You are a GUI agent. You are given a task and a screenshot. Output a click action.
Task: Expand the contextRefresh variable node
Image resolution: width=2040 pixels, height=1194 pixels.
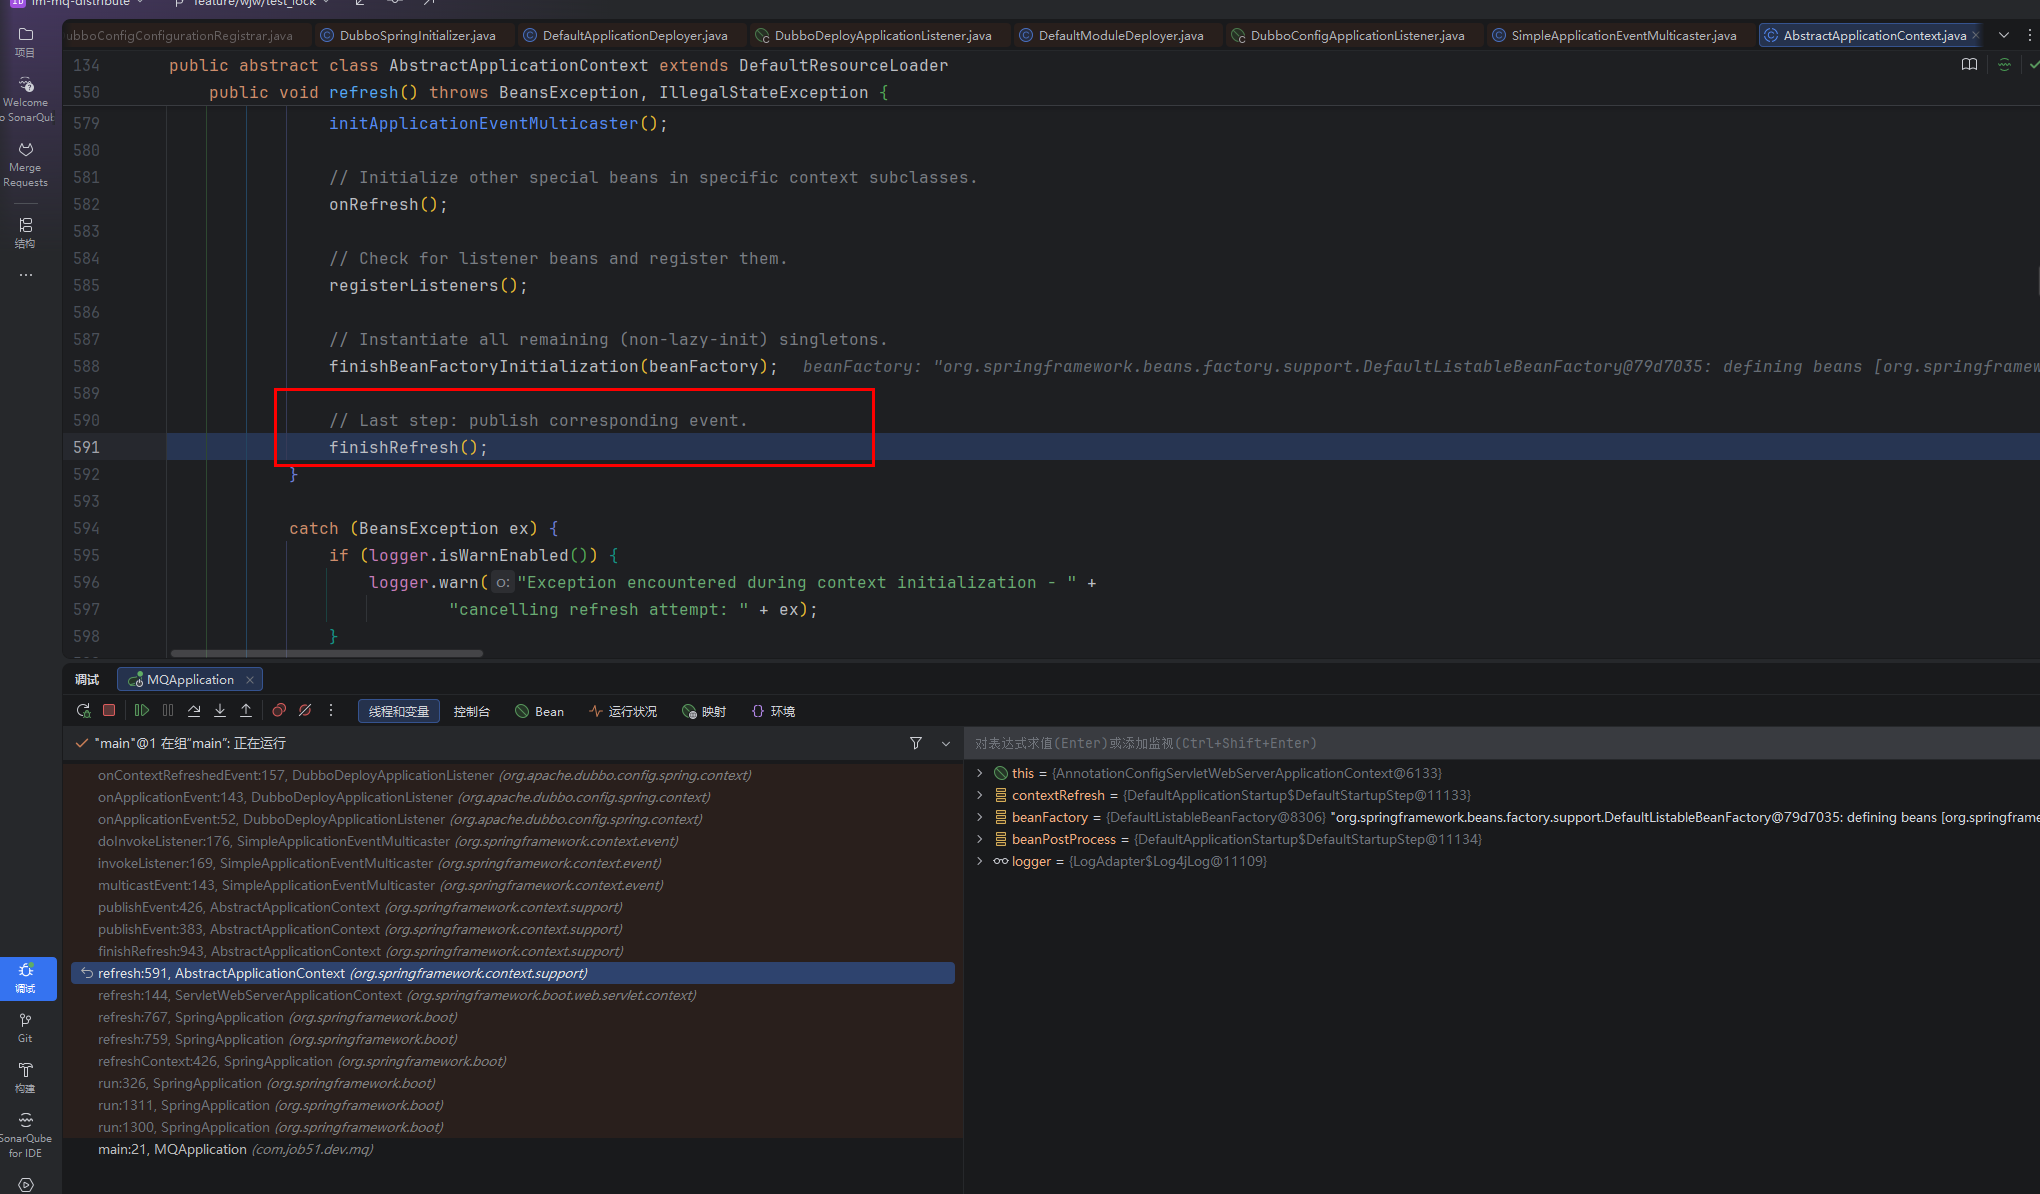point(979,795)
